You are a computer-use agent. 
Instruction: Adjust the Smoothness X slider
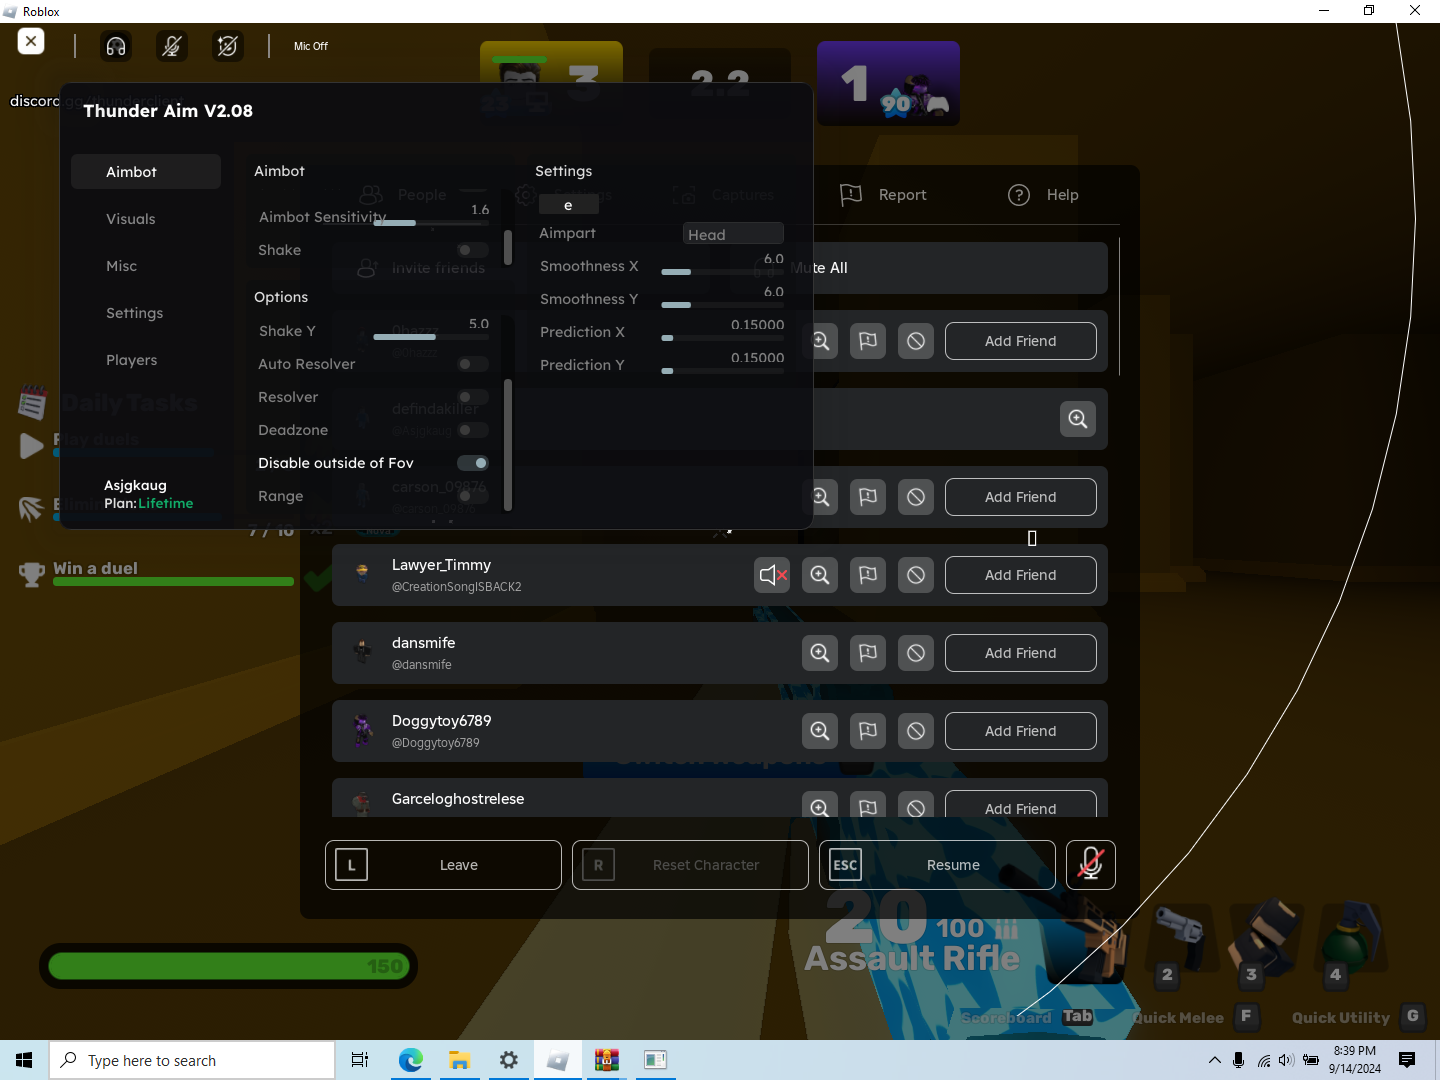click(x=723, y=272)
